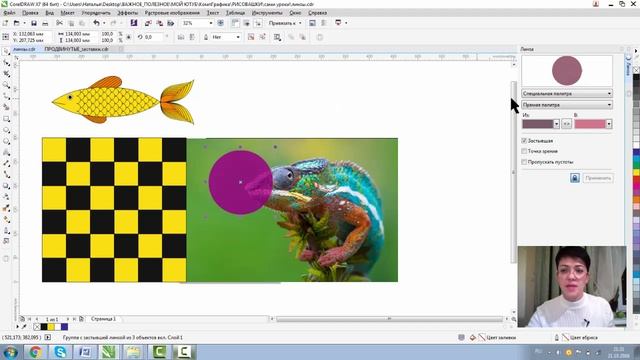Select the purple circle lens object

pos(240,182)
